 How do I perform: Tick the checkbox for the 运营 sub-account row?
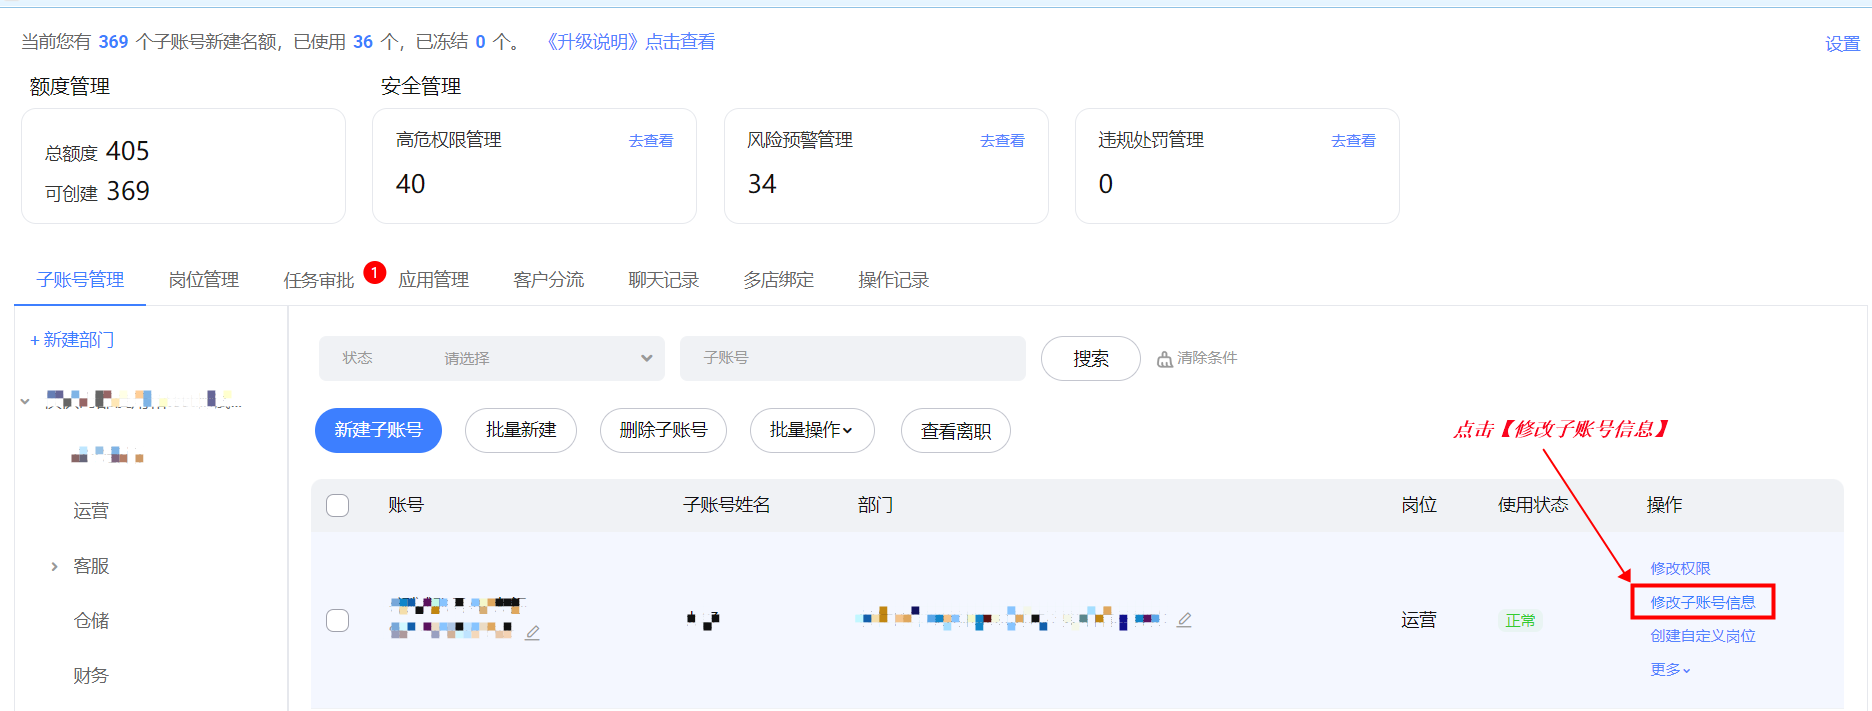(338, 620)
